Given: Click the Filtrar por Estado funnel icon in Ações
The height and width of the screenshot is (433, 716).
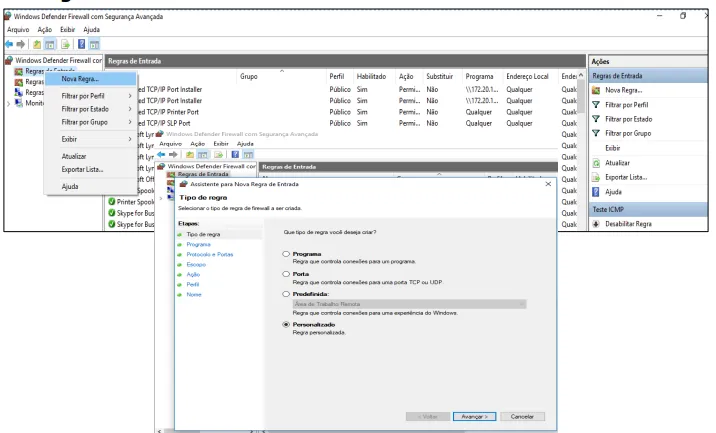Looking at the screenshot, I should pos(596,119).
